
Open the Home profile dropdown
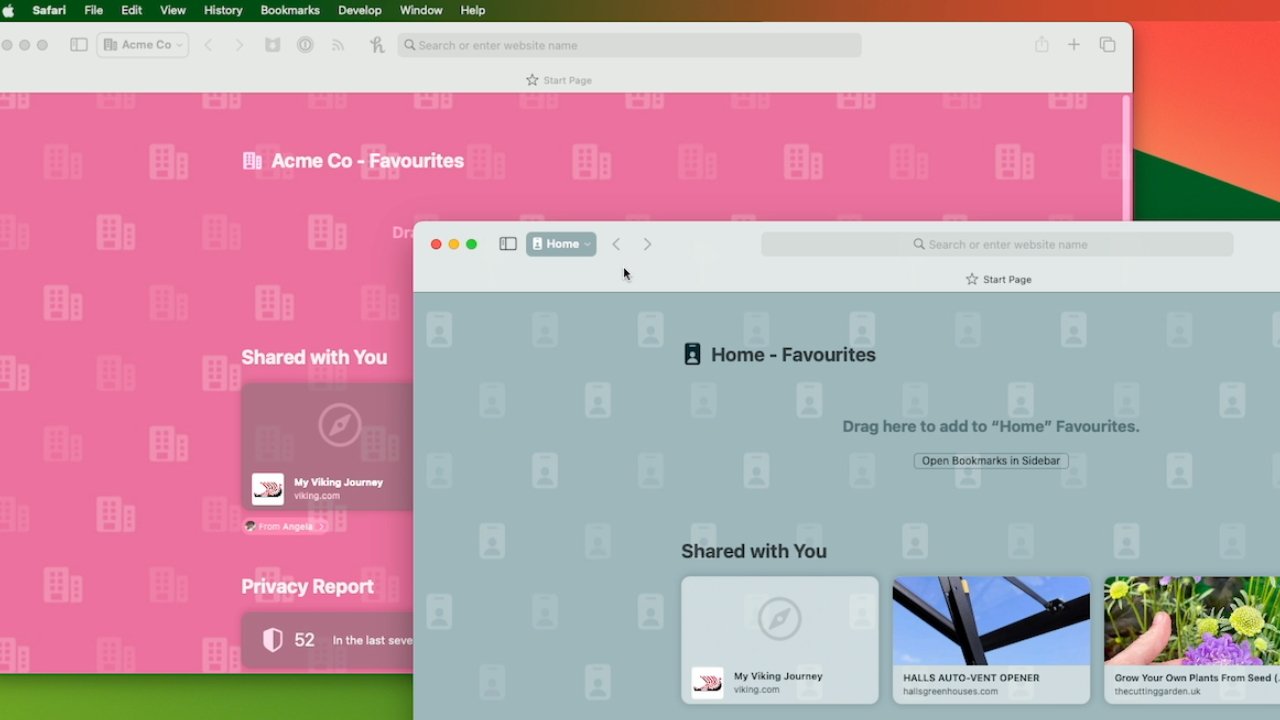click(x=561, y=244)
